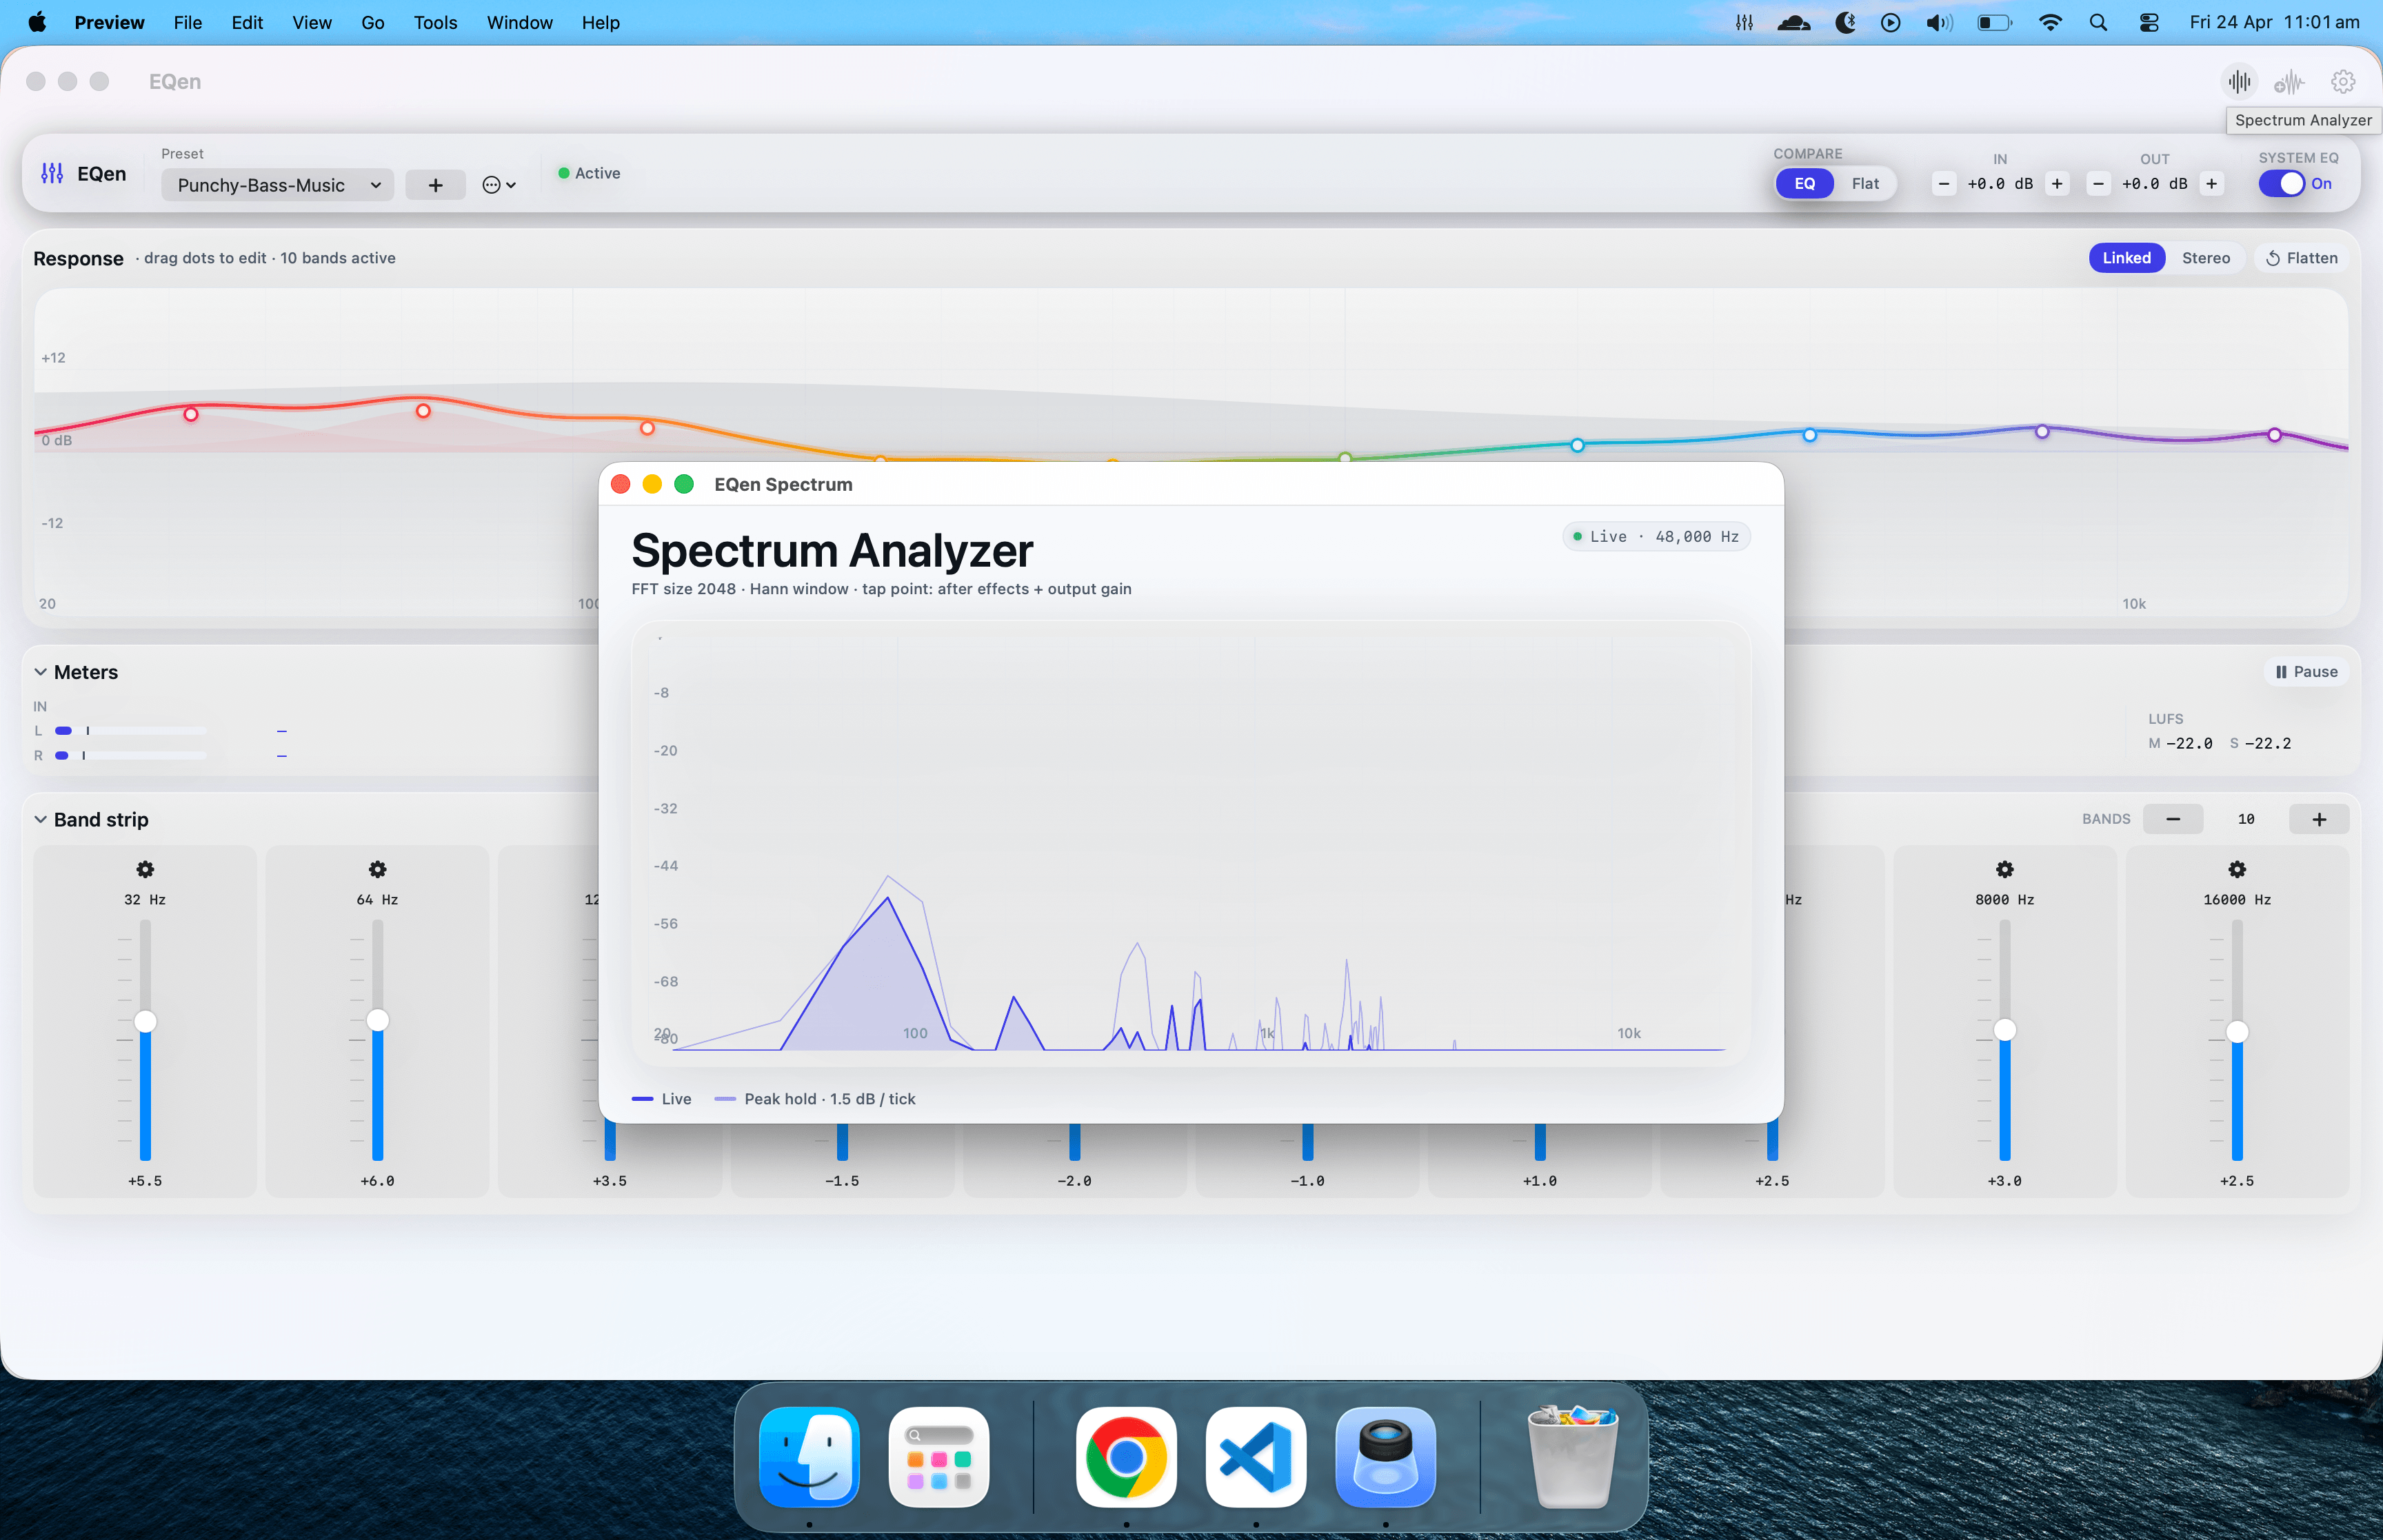Click the 32 Hz band slider knob

pos(145,1021)
